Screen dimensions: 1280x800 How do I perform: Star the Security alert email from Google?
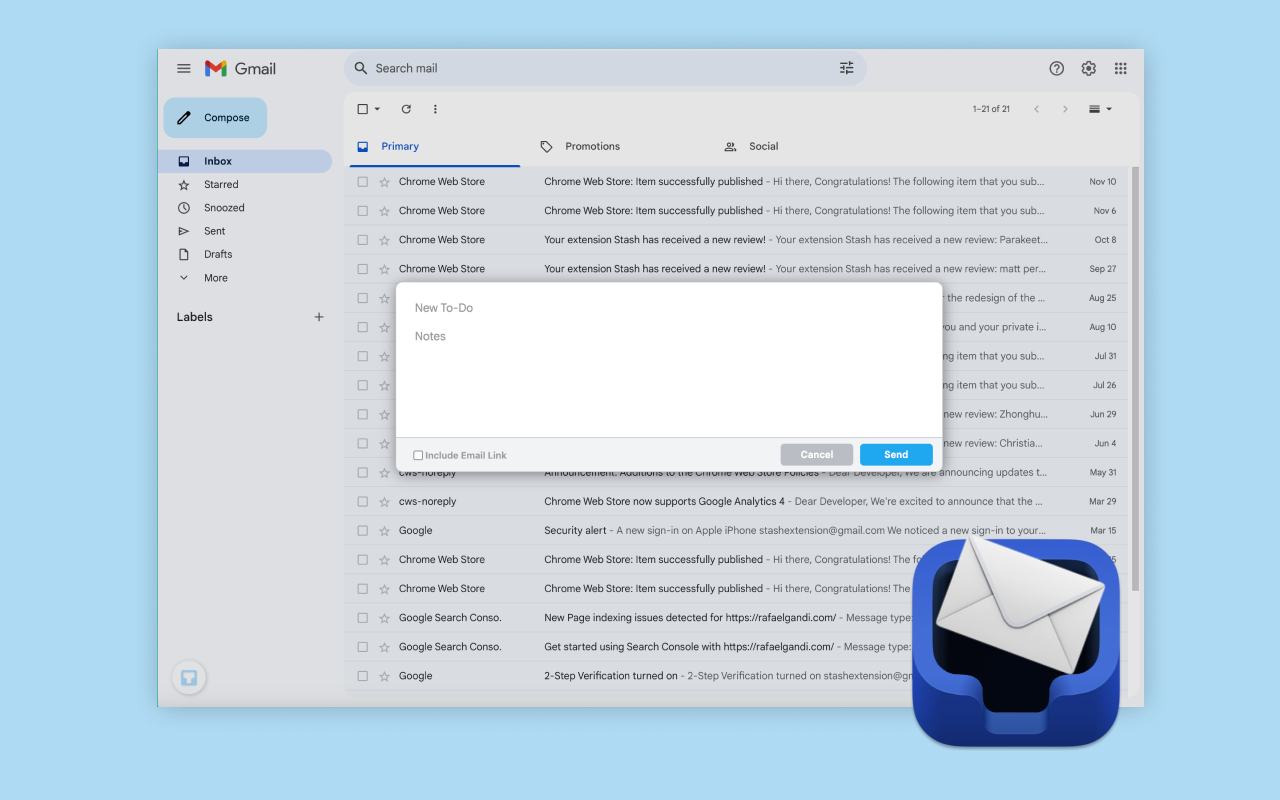(384, 531)
